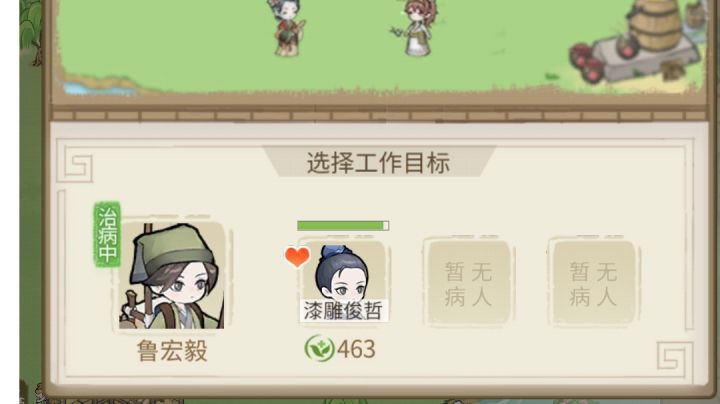Viewport: 720px width, 404px height.
Task: Click the orange heart icon on patient
Action: (x=297, y=257)
